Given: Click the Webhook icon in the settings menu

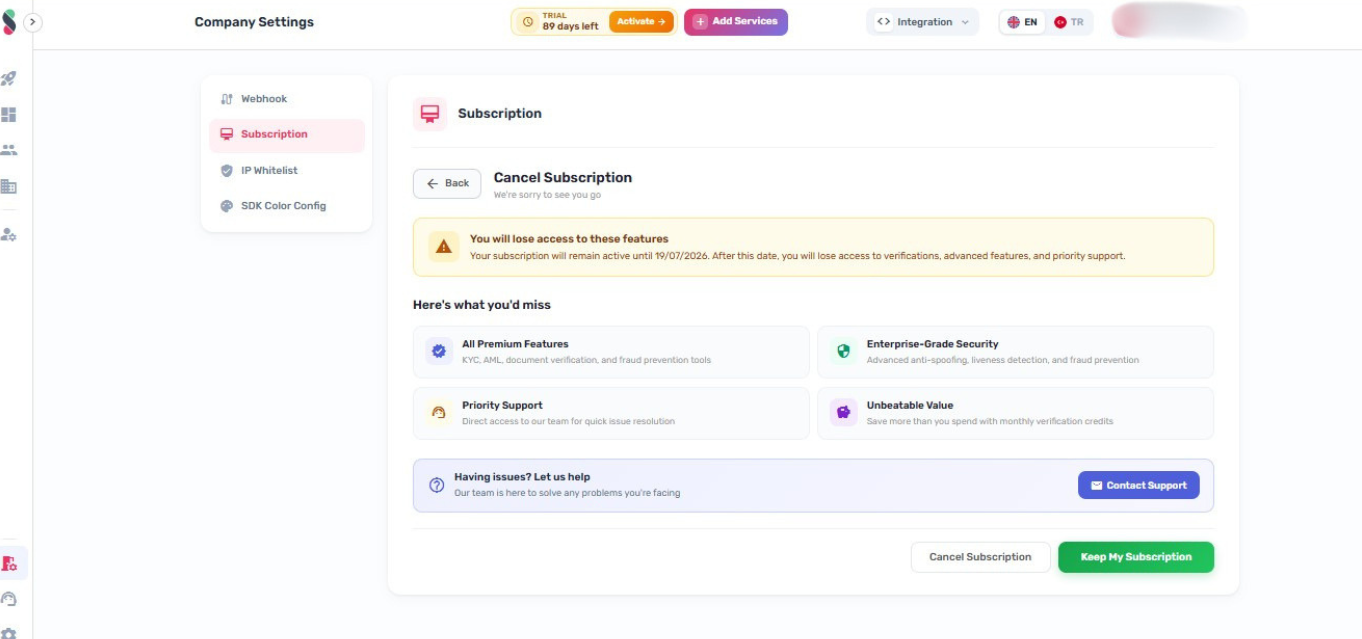Looking at the screenshot, I should coord(227,99).
